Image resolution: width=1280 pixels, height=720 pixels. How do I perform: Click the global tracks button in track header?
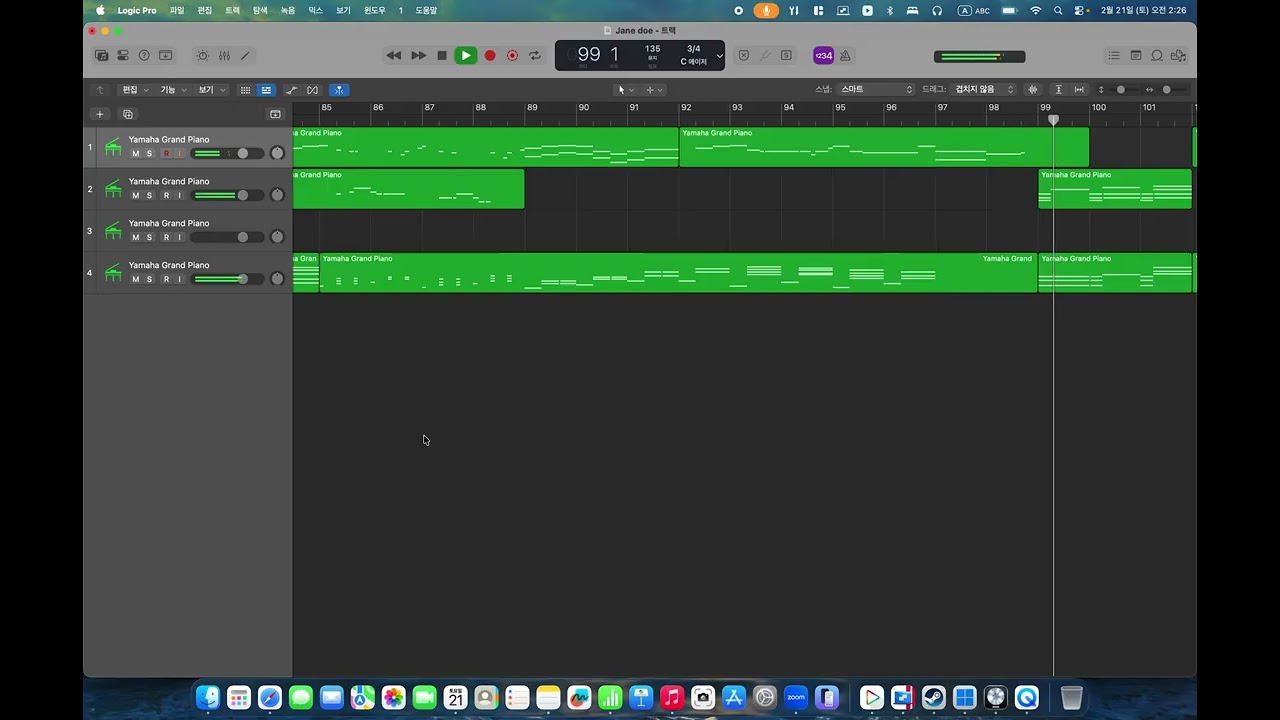(275, 114)
